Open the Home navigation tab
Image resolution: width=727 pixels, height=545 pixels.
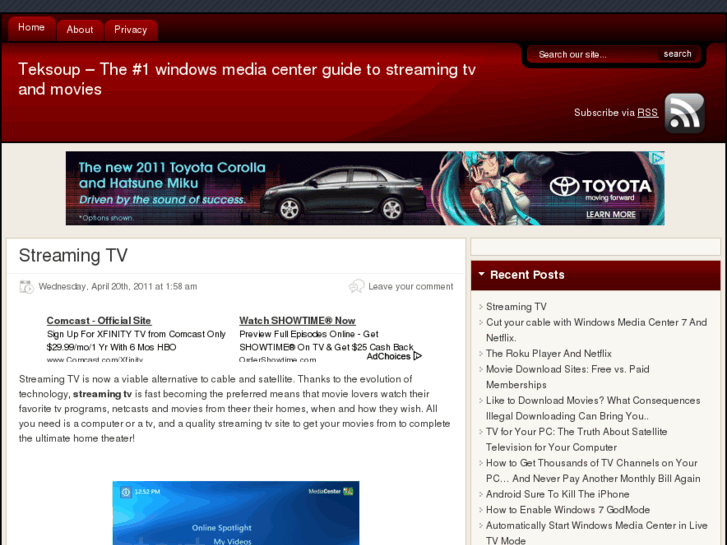pyautogui.click(x=32, y=28)
